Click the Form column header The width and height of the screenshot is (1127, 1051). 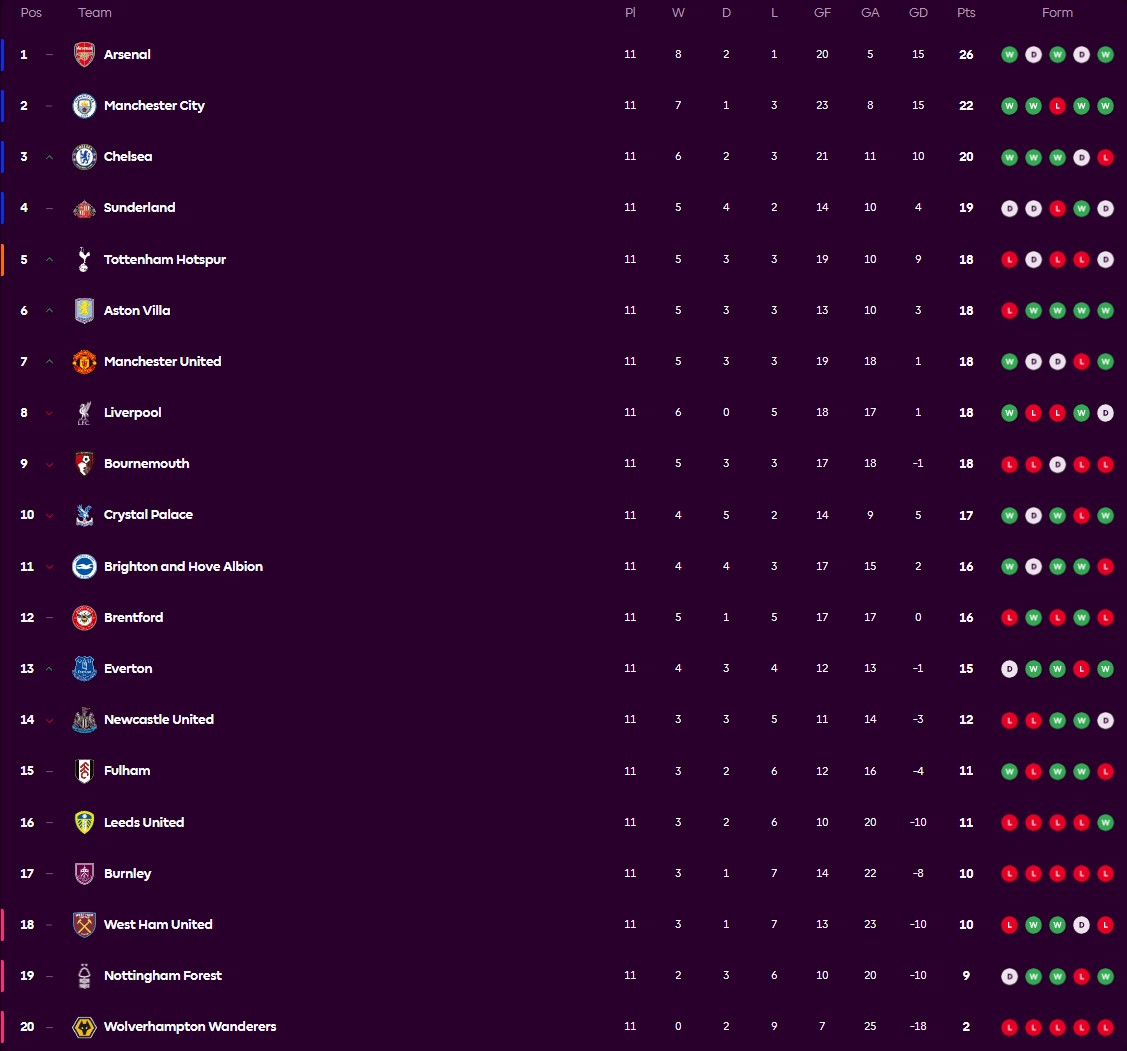(x=1057, y=13)
